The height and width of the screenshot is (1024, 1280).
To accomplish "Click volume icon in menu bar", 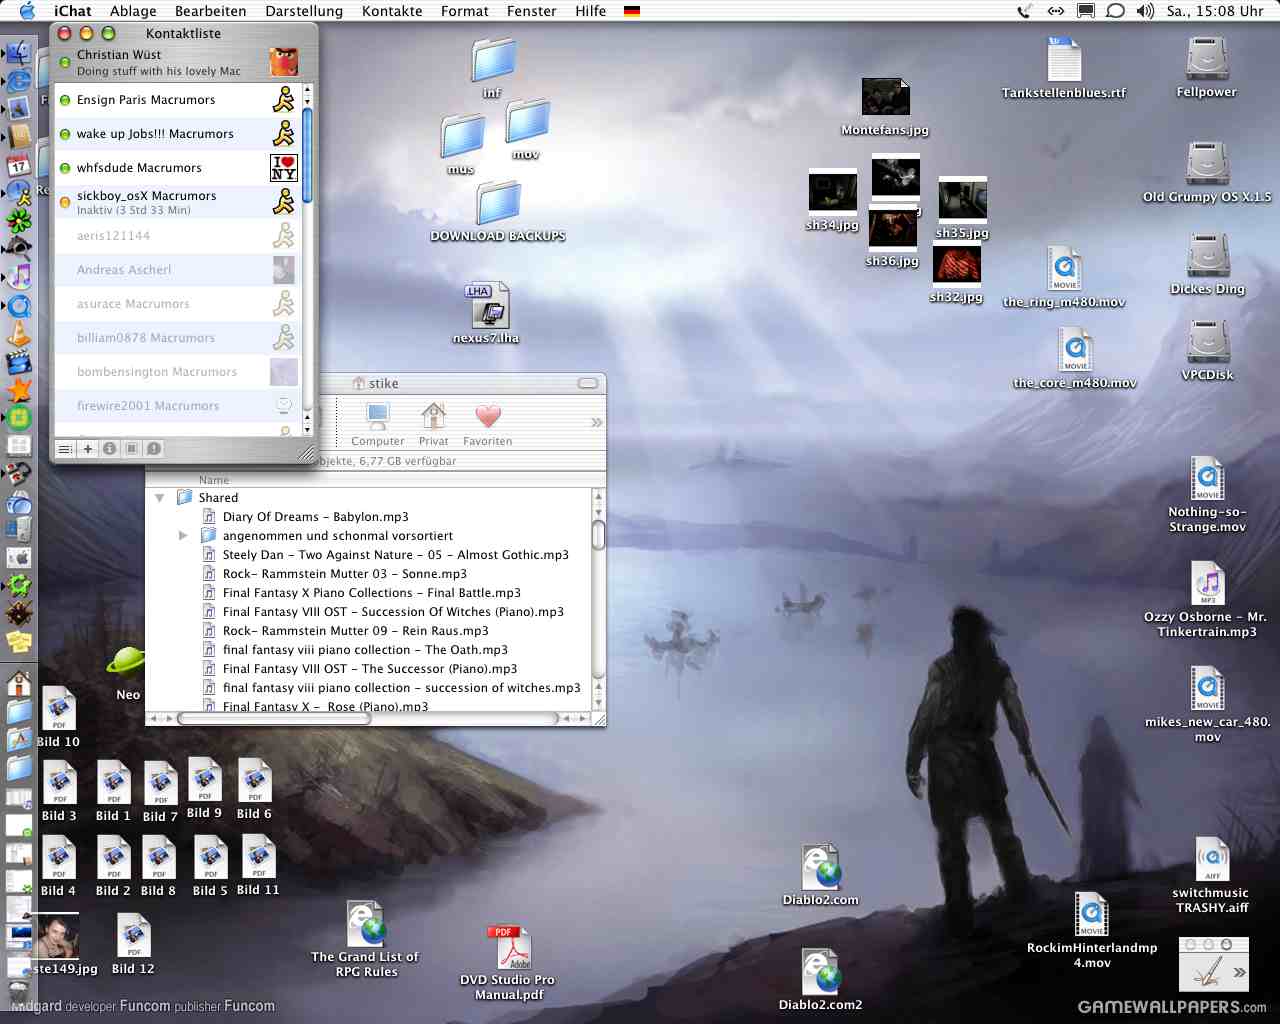I will coord(1145,11).
